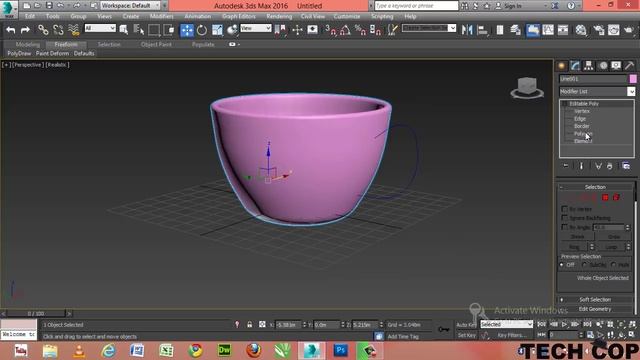Viewport: 640px width, 360px height.
Task: Activate the Select and Rotate tool
Action: pyautogui.click(x=202, y=30)
